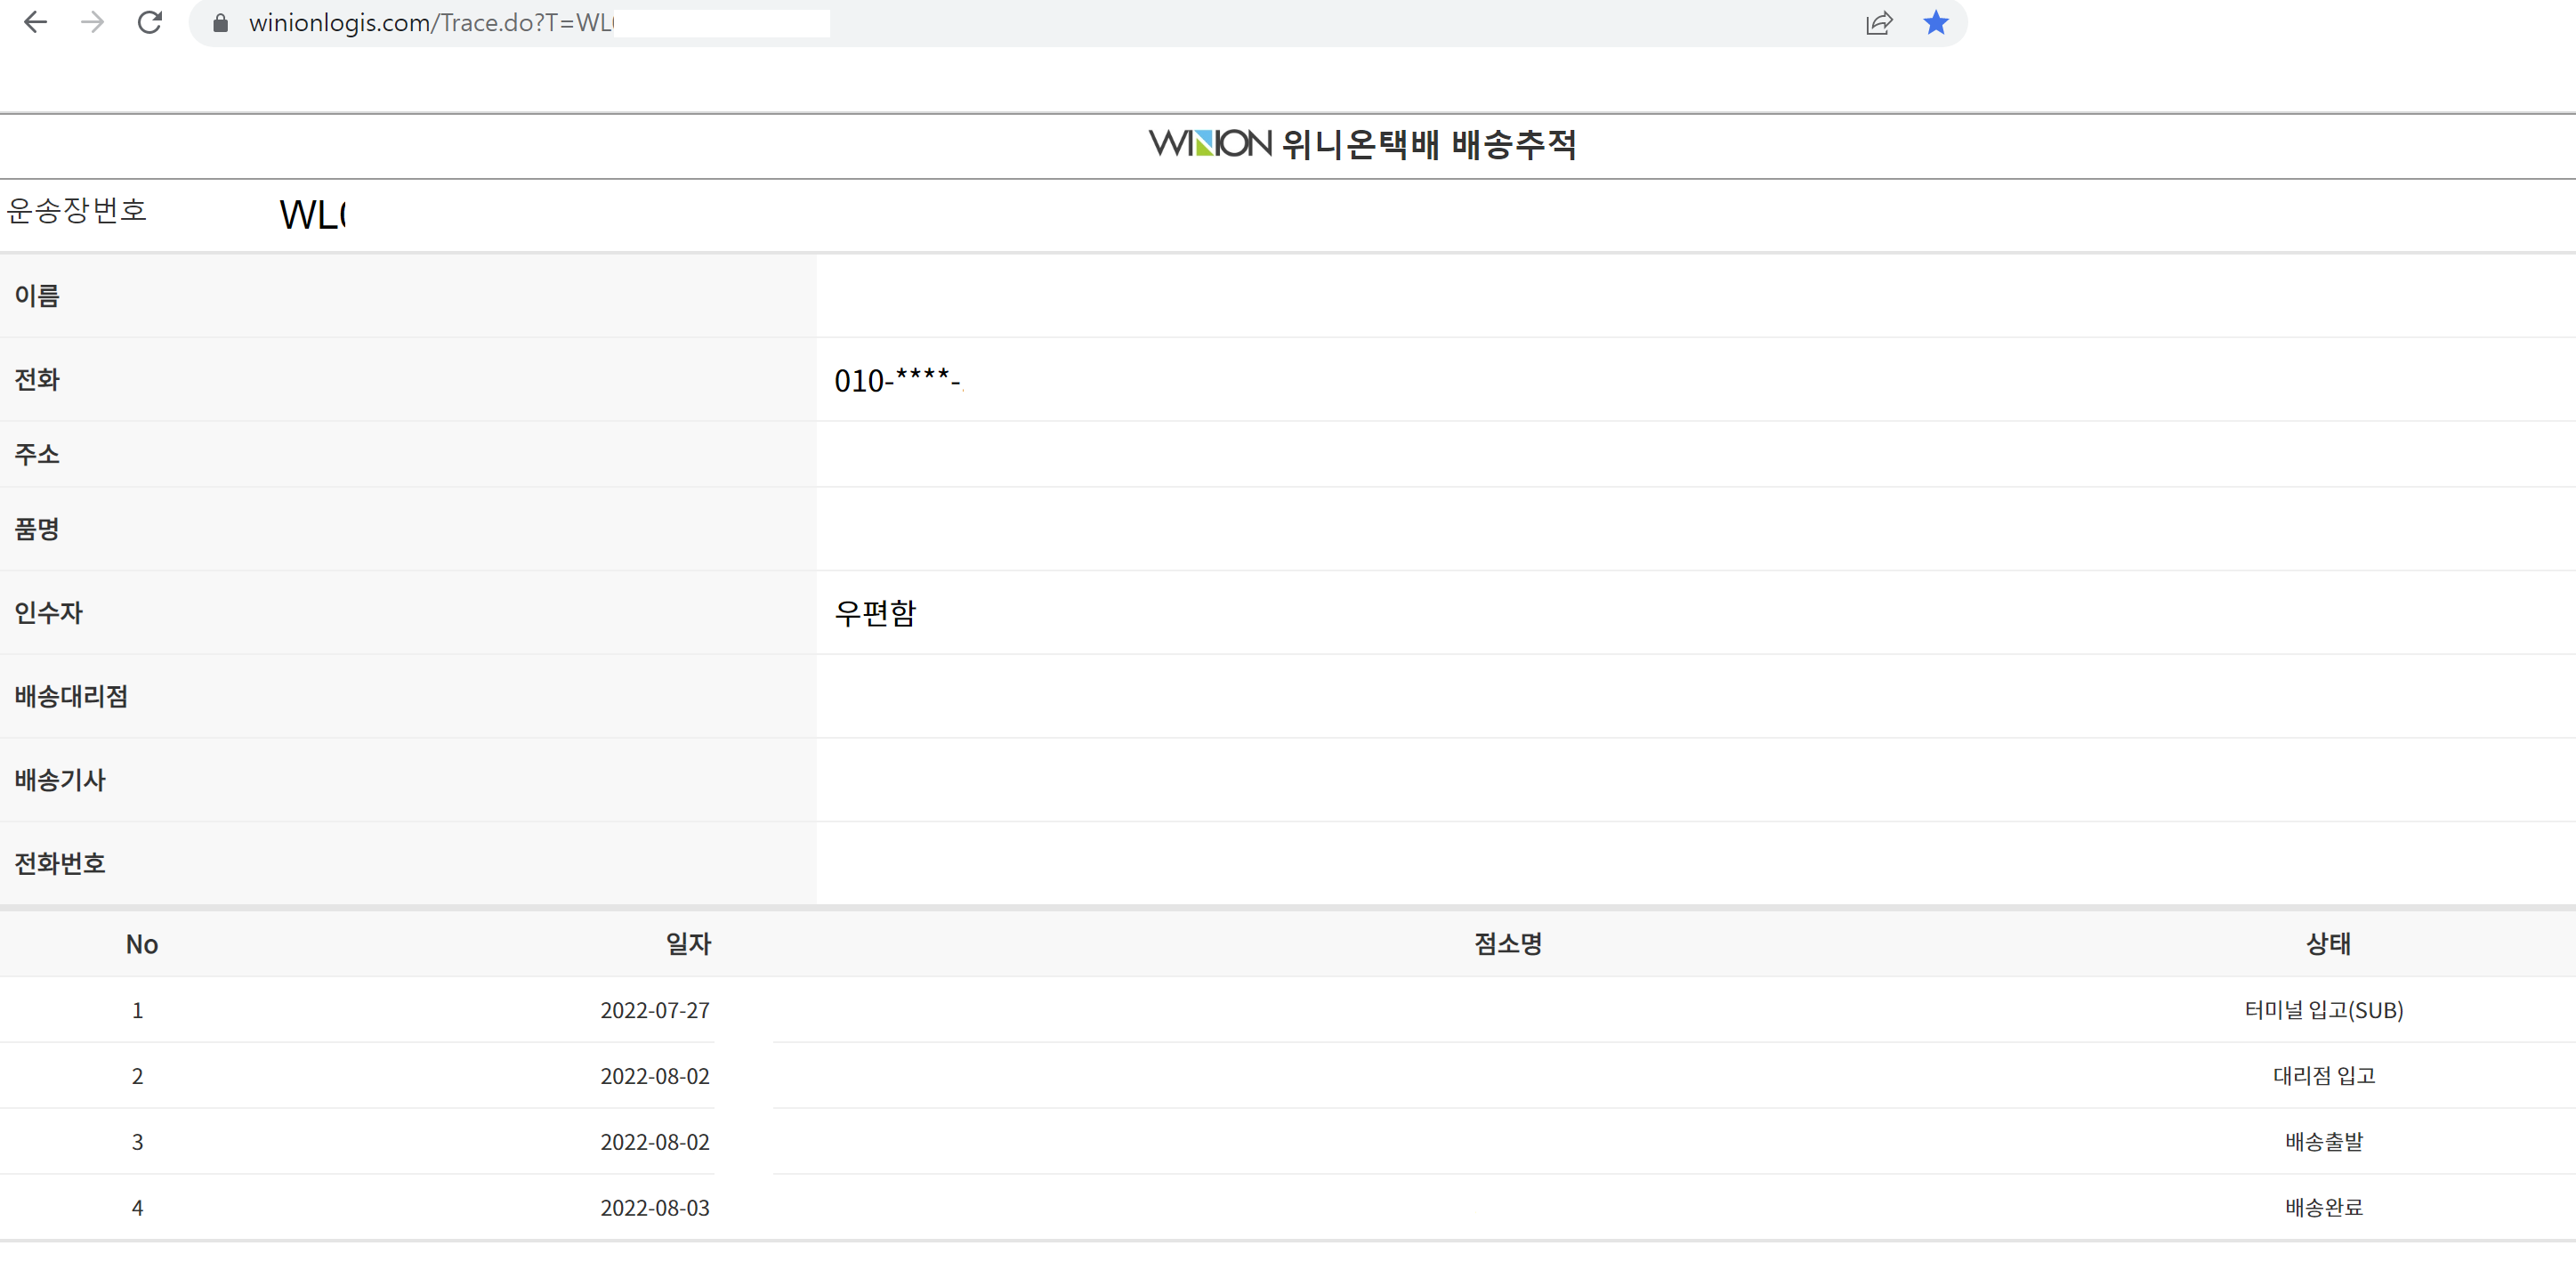Click the 배송완료 status
This screenshot has height=1262, width=2576.
tap(2324, 1208)
